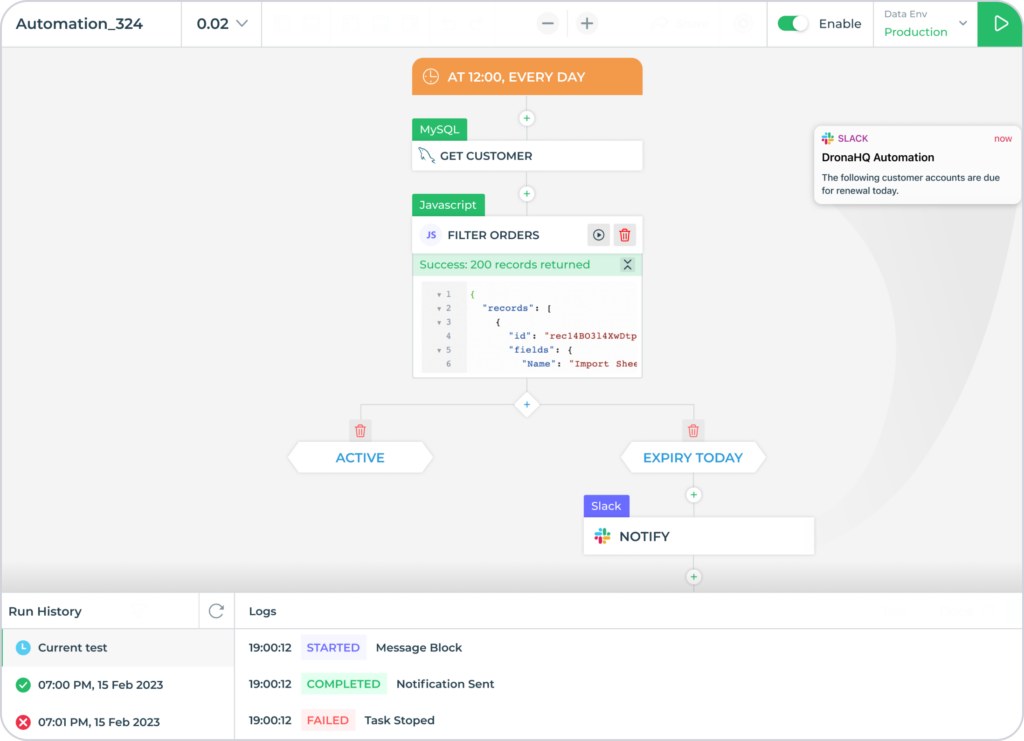Disable the automation with the Enable toggle
This screenshot has height=741, width=1024.
pos(793,23)
